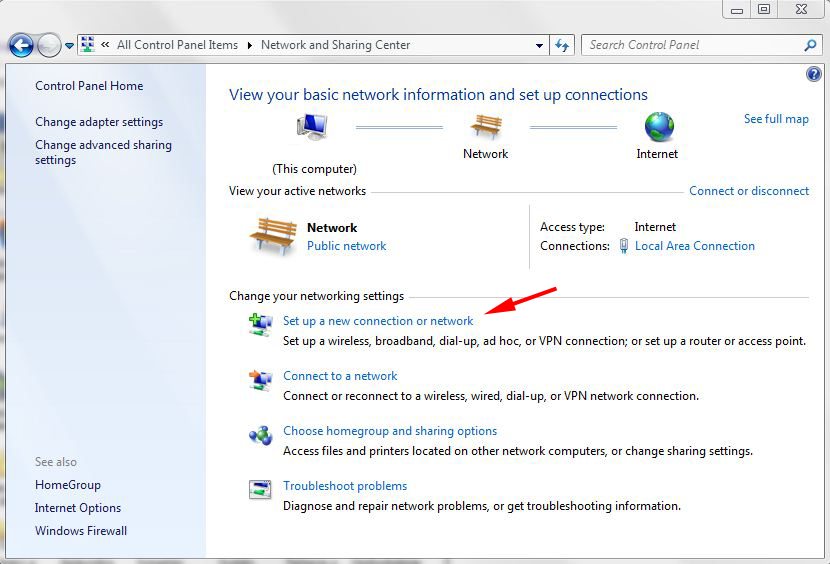Open Help with the question mark icon

814,74
